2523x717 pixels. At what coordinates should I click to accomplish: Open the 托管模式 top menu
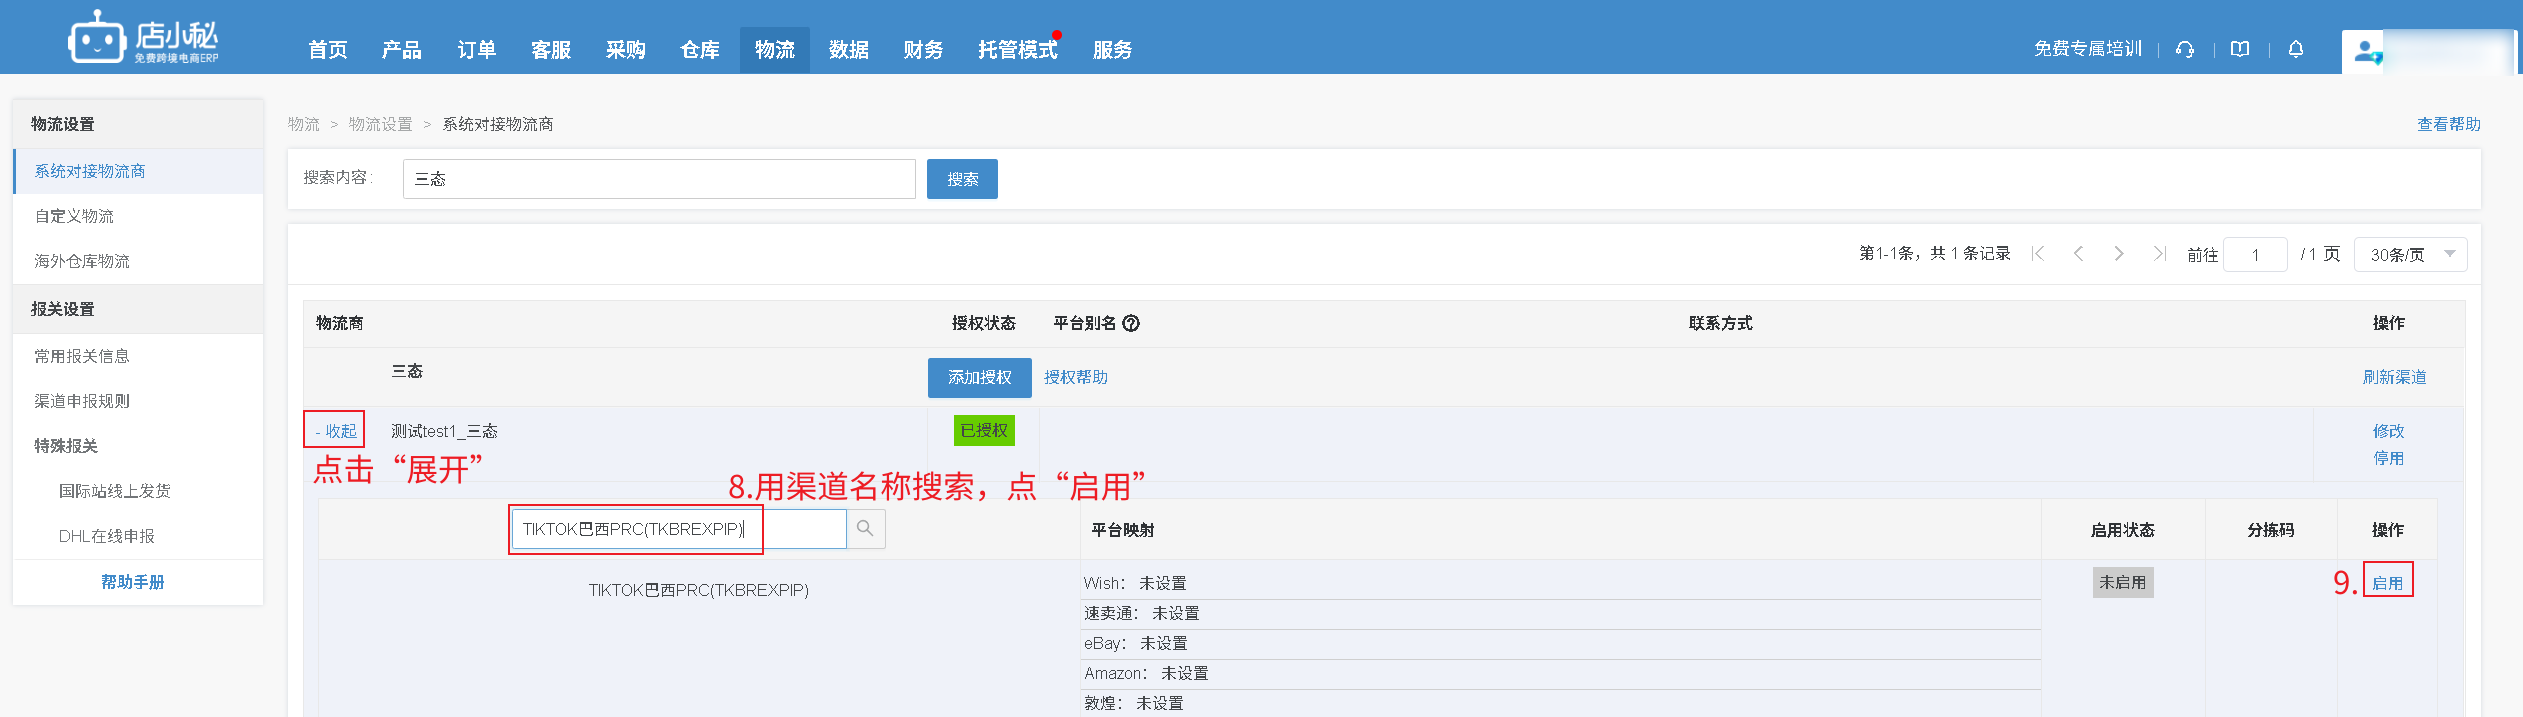point(1017,50)
